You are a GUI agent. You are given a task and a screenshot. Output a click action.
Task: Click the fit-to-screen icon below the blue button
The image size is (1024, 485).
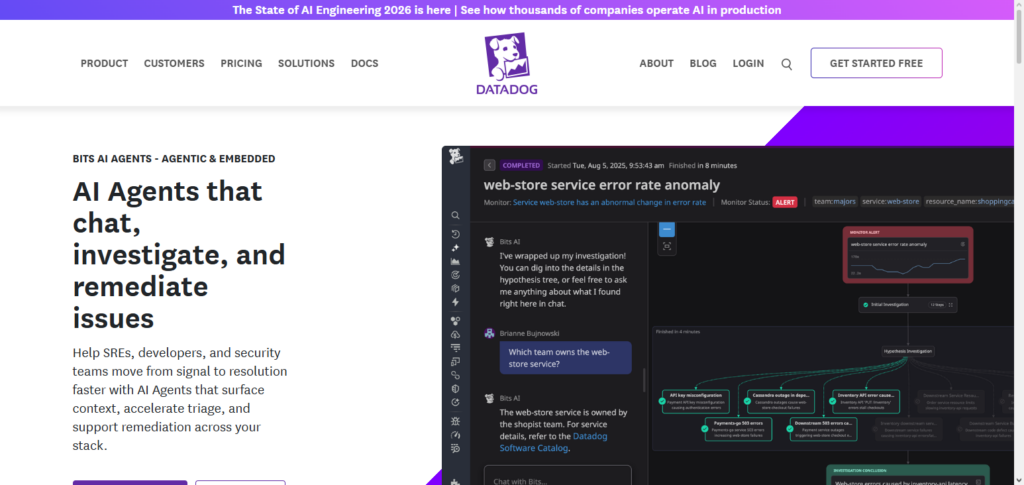pos(667,246)
